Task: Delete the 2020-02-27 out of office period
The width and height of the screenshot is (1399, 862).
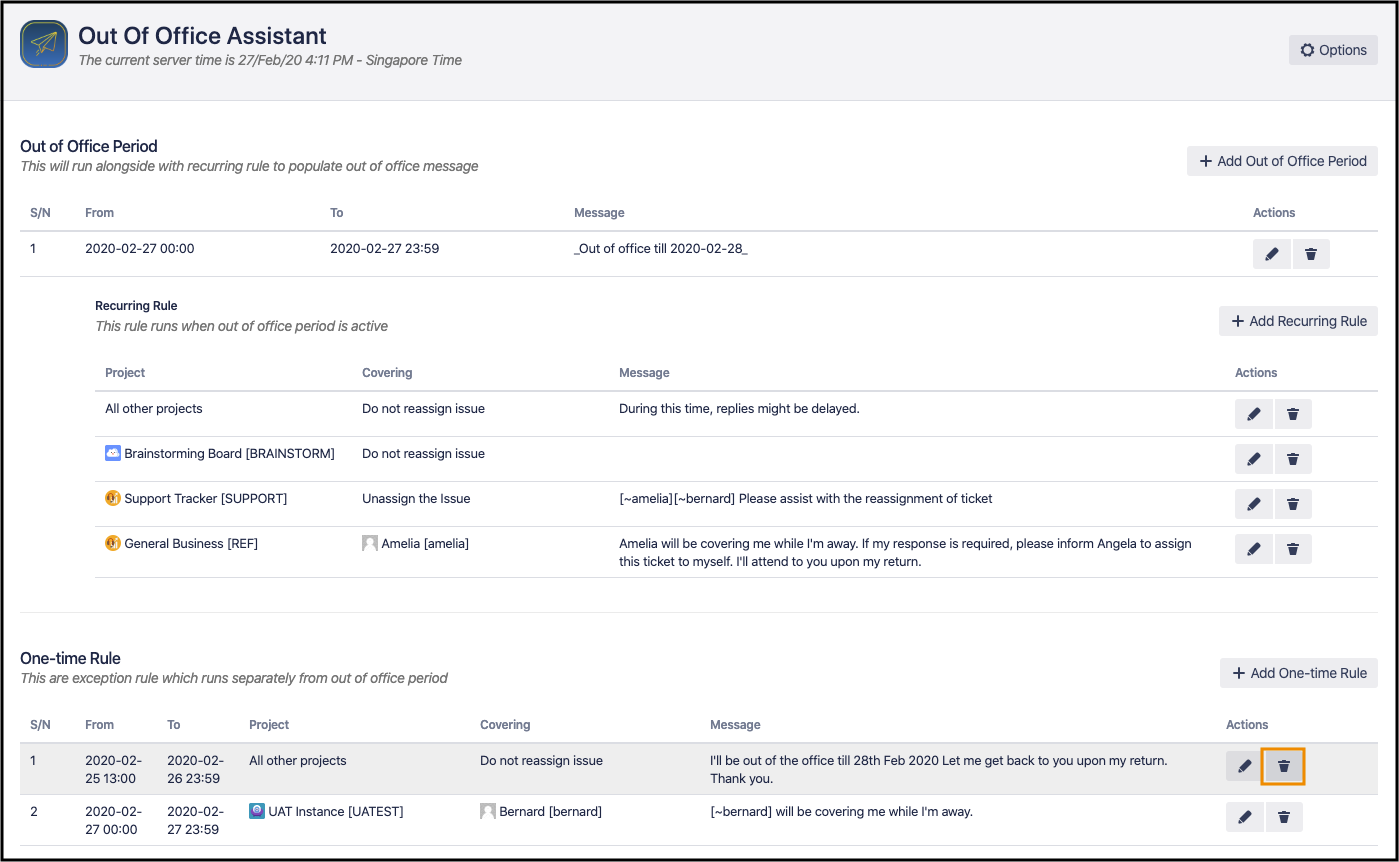Action: (1311, 254)
